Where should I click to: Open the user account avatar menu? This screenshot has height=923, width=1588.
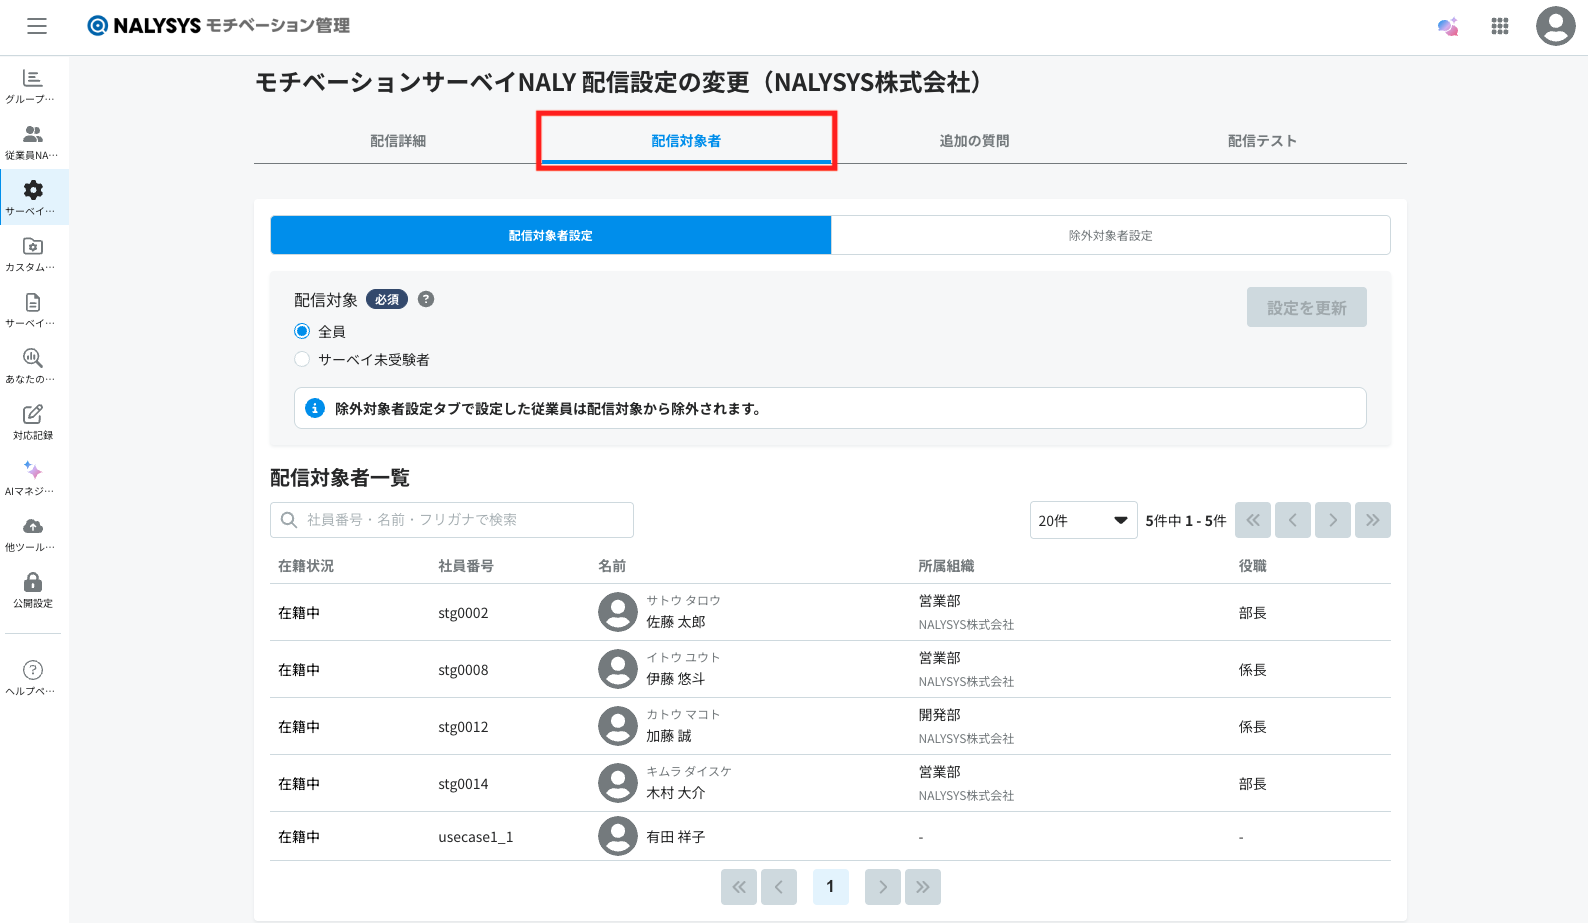[x=1556, y=26]
